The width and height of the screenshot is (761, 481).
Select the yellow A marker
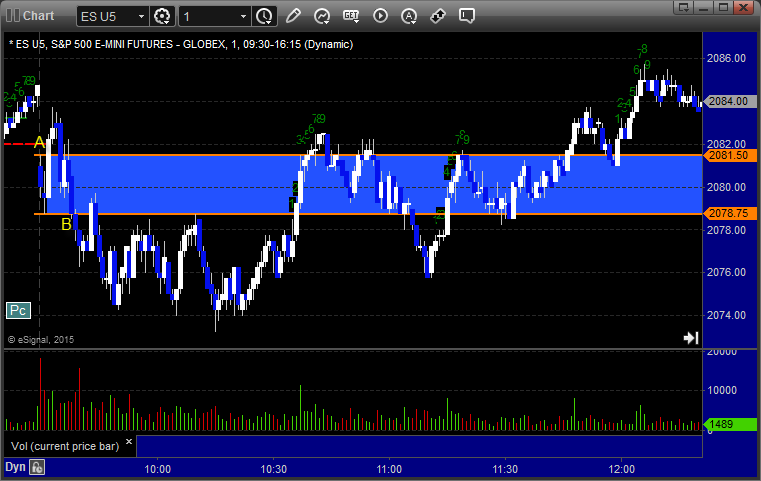pyautogui.click(x=39, y=142)
